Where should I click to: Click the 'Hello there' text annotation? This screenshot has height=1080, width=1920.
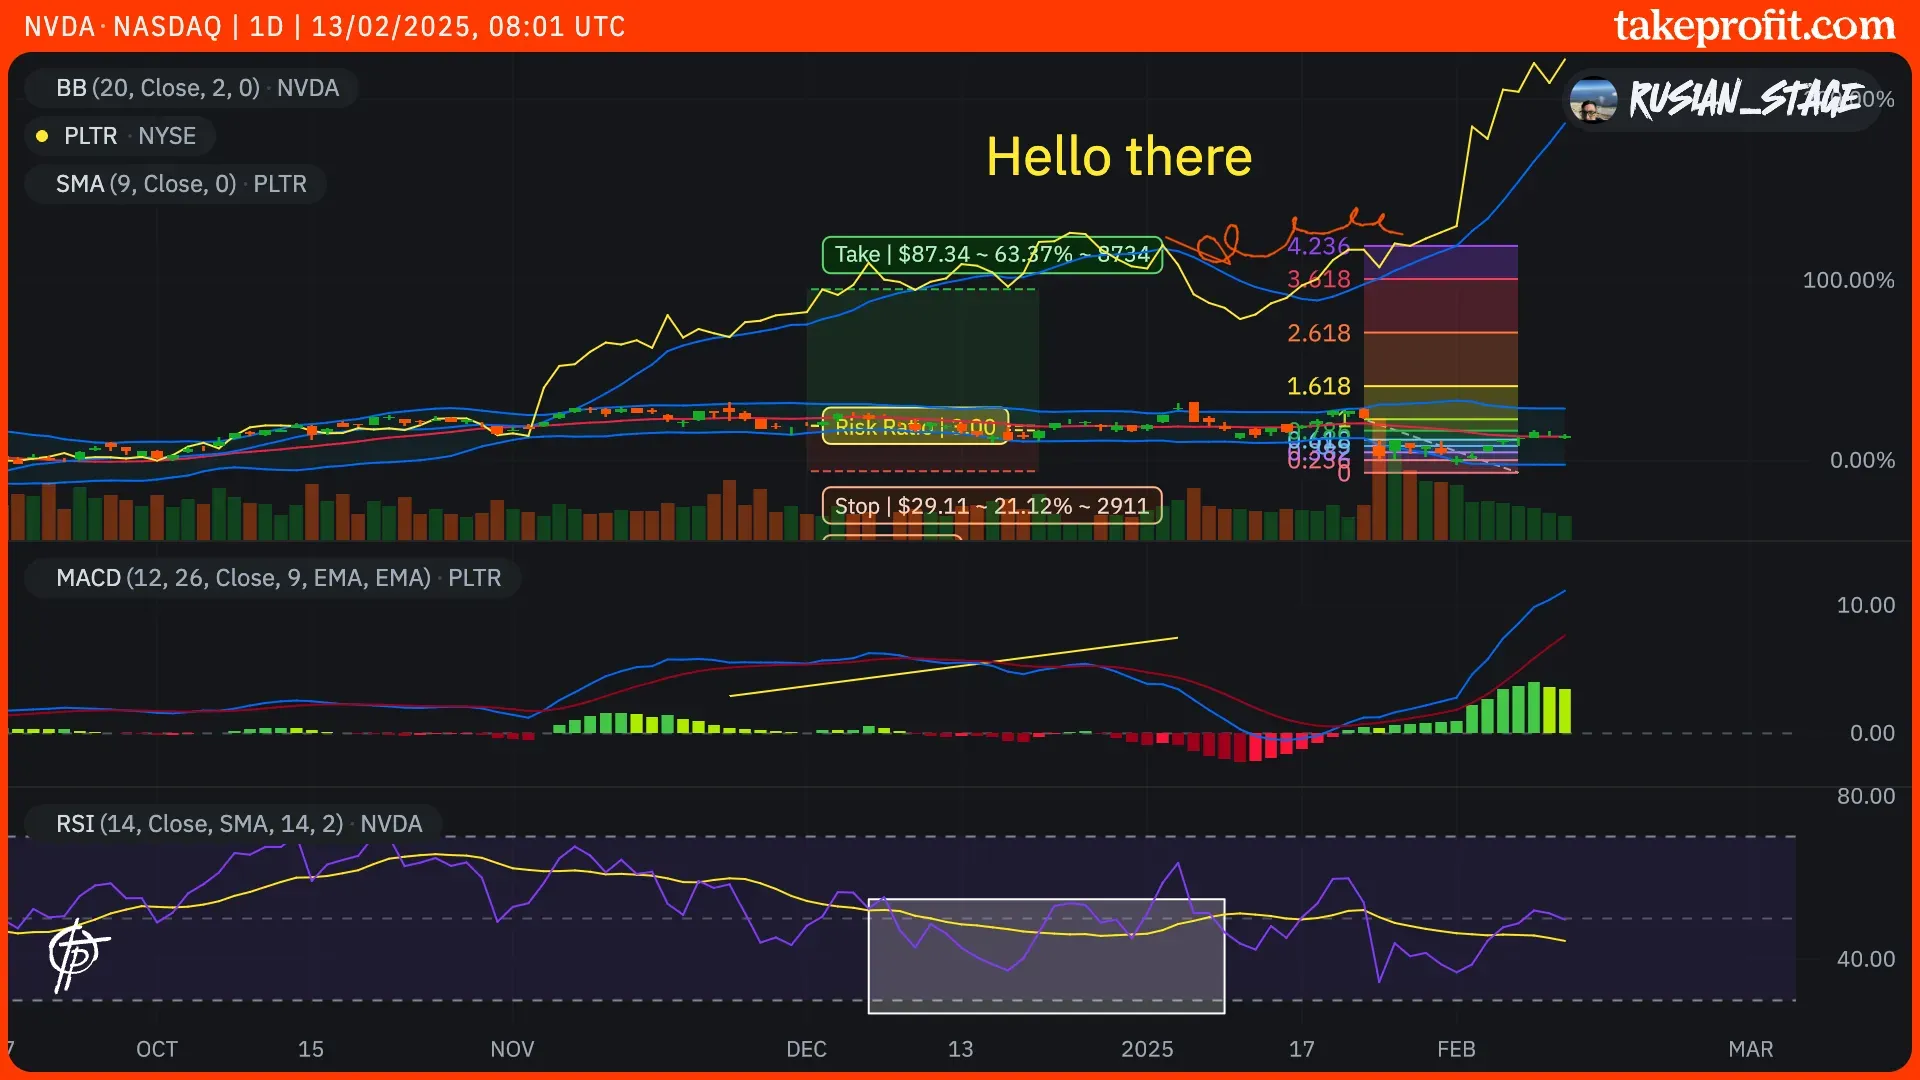[x=1118, y=157]
